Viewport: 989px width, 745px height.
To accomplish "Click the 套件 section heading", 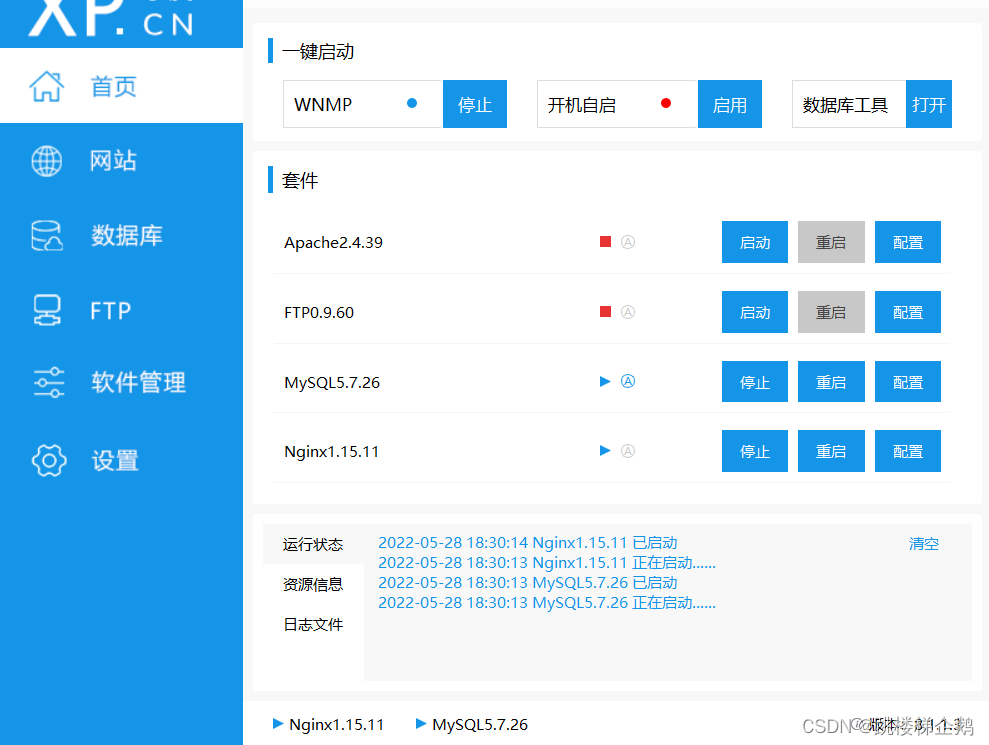I will point(300,180).
